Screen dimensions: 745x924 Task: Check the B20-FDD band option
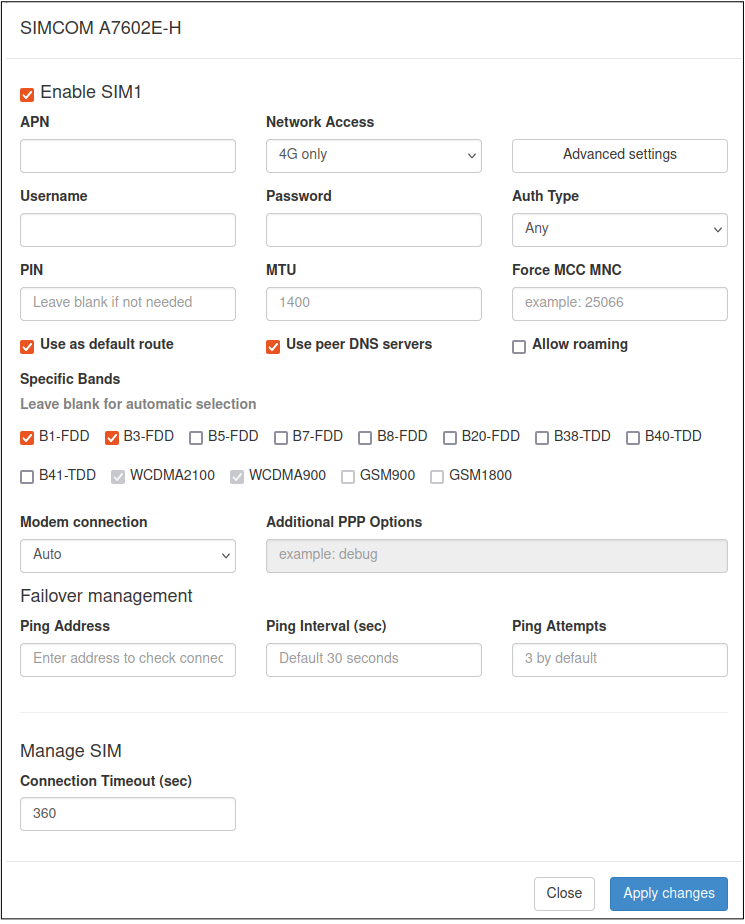click(x=450, y=437)
